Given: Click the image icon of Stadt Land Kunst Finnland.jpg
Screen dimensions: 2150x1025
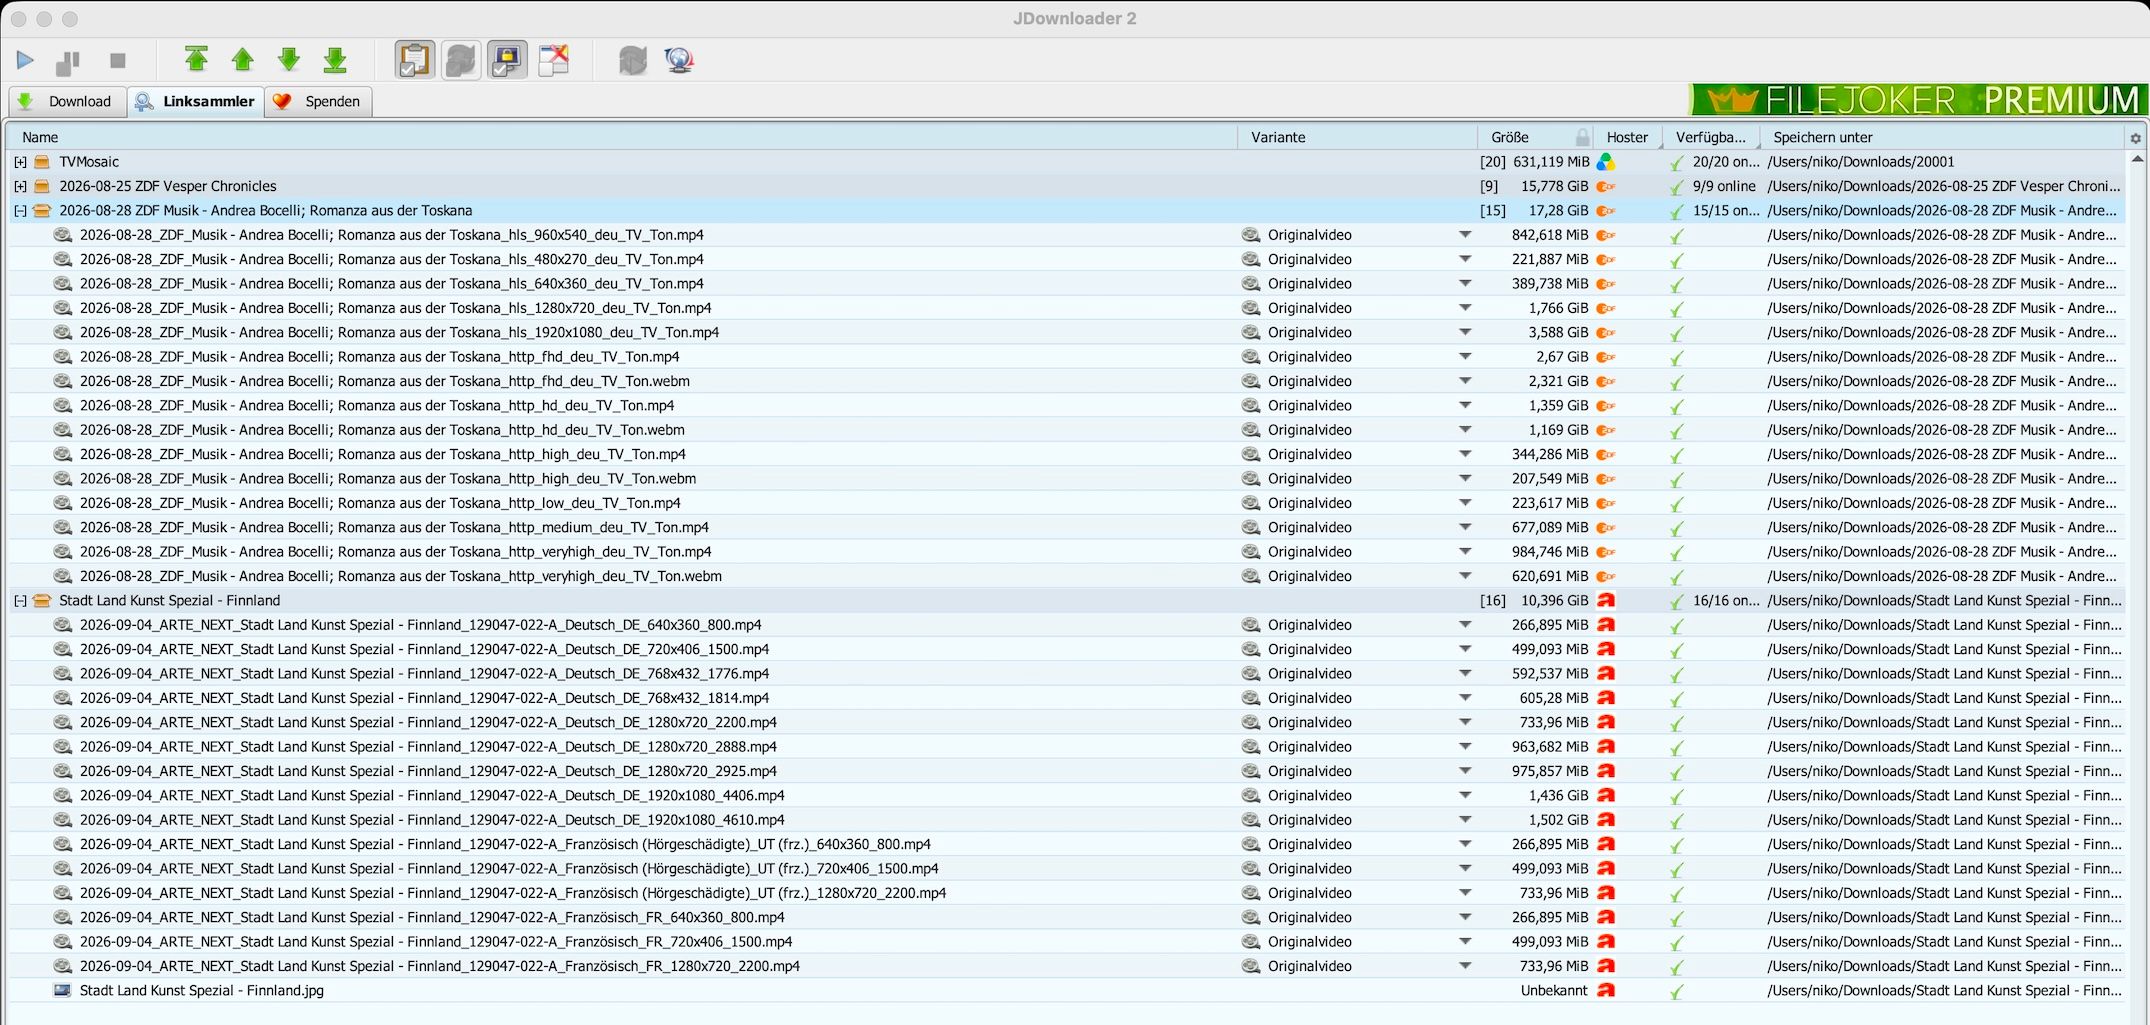Looking at the screenshot, I should [x=63, y=991].
